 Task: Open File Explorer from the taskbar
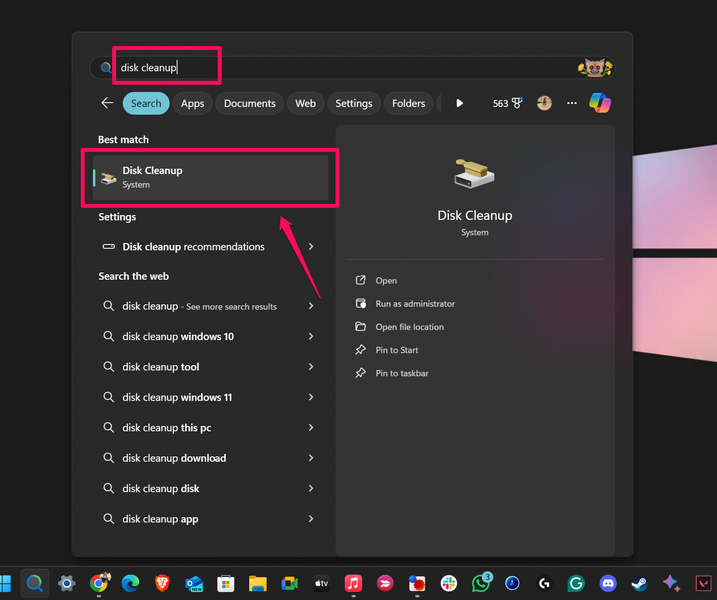(x=258, y=583)
